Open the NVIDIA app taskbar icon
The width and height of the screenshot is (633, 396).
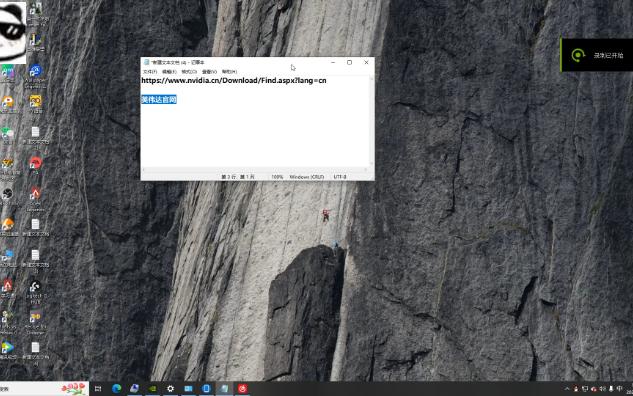click(153, 389)
